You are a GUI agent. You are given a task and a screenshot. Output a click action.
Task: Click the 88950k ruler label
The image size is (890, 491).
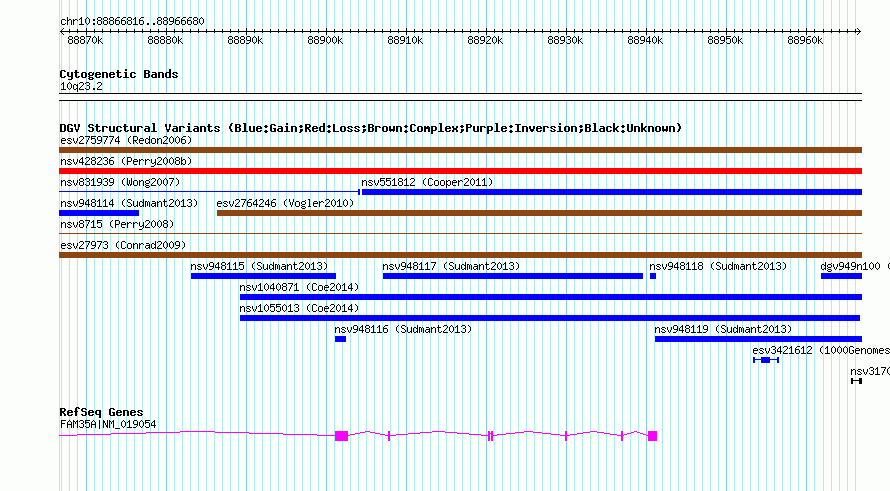point(725,40)
